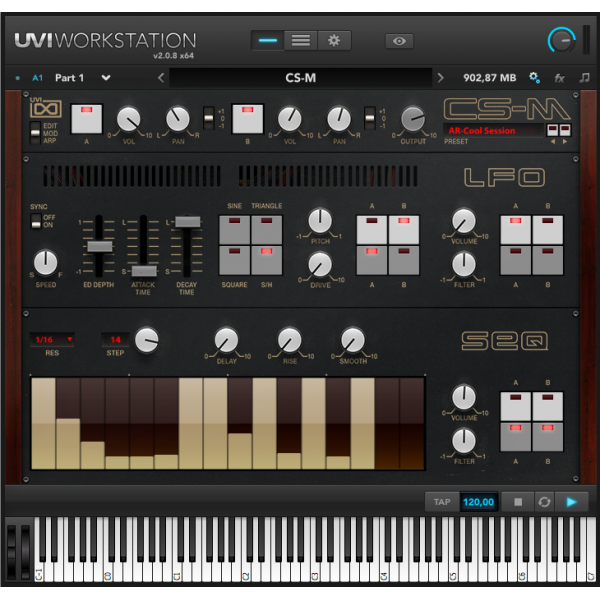Click the SEQ FILTER knob
Image resolution: width=600 pixels, height=600 pixels.
[x=464, y=441]
